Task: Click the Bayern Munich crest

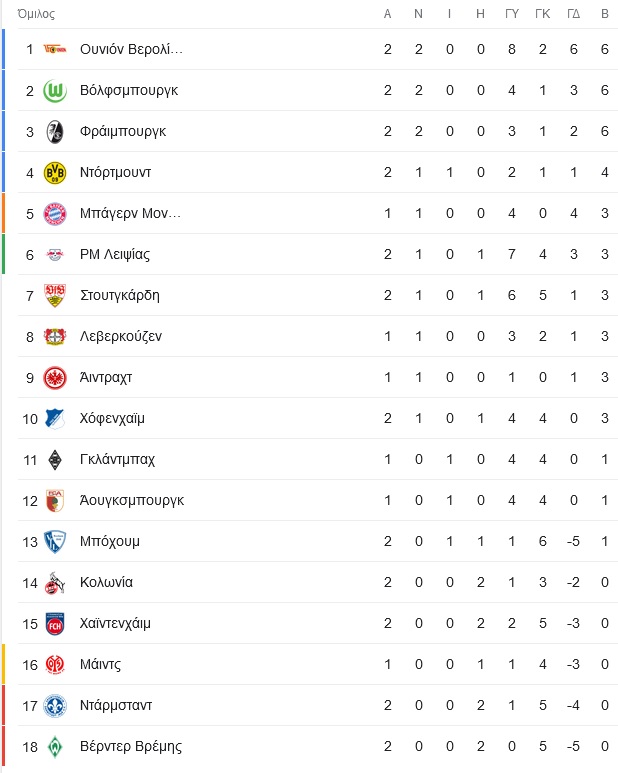Action: coord(55,213)
